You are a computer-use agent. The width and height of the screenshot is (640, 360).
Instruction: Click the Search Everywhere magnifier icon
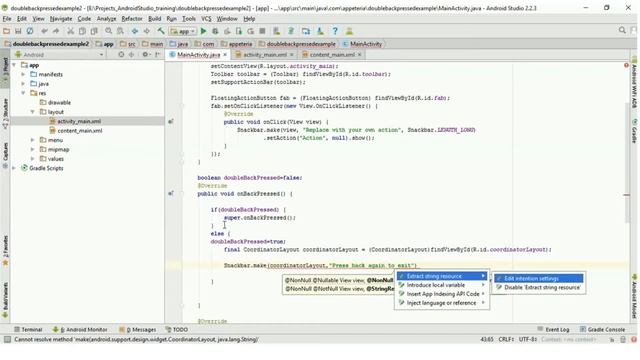pyautogui.click(x=622, y=30)
